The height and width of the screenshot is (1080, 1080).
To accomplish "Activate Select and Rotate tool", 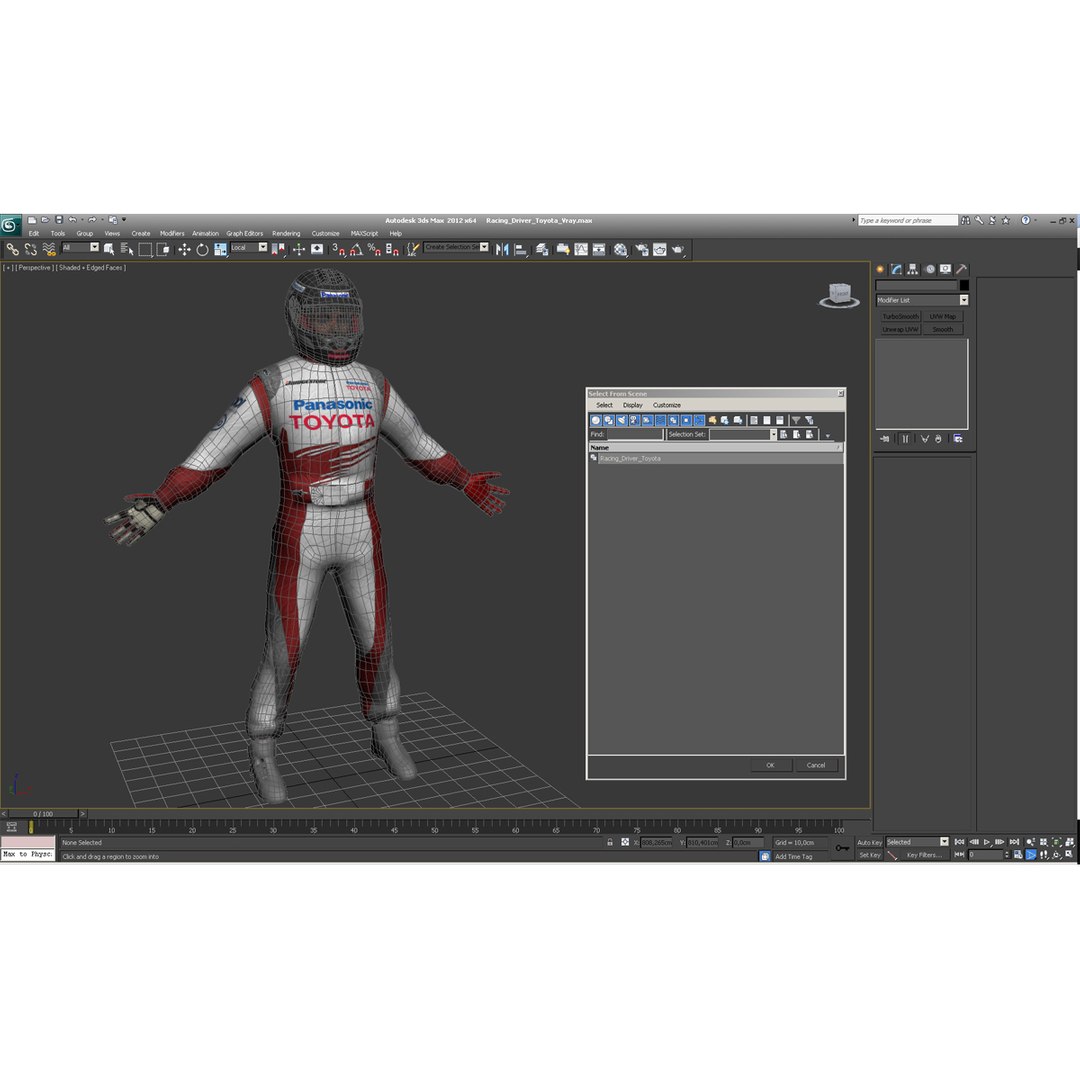I will click(x=202, y=249).
